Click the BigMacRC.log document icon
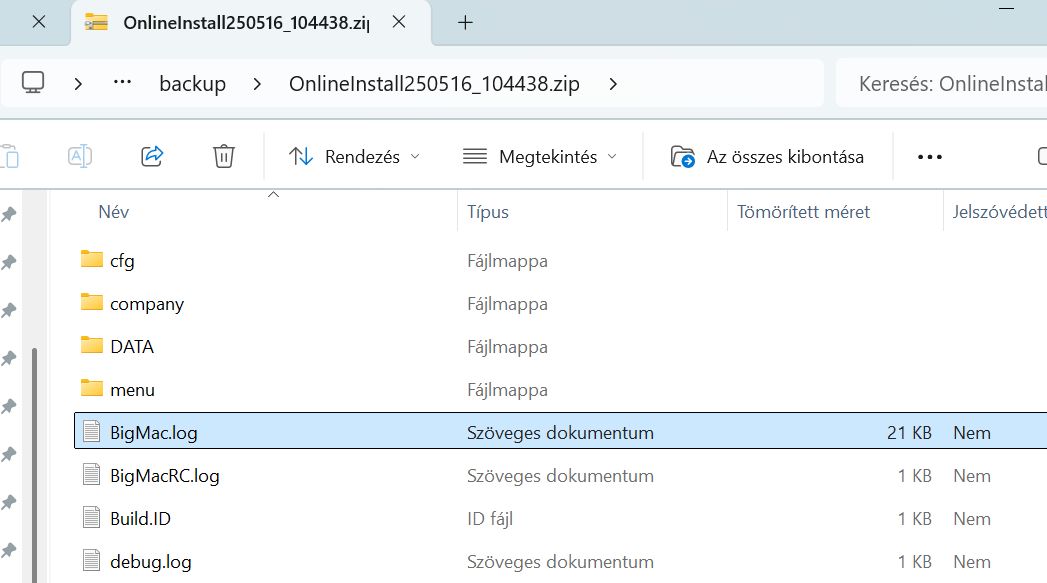Screen dimensions: 1047x583 coord(91,474)
